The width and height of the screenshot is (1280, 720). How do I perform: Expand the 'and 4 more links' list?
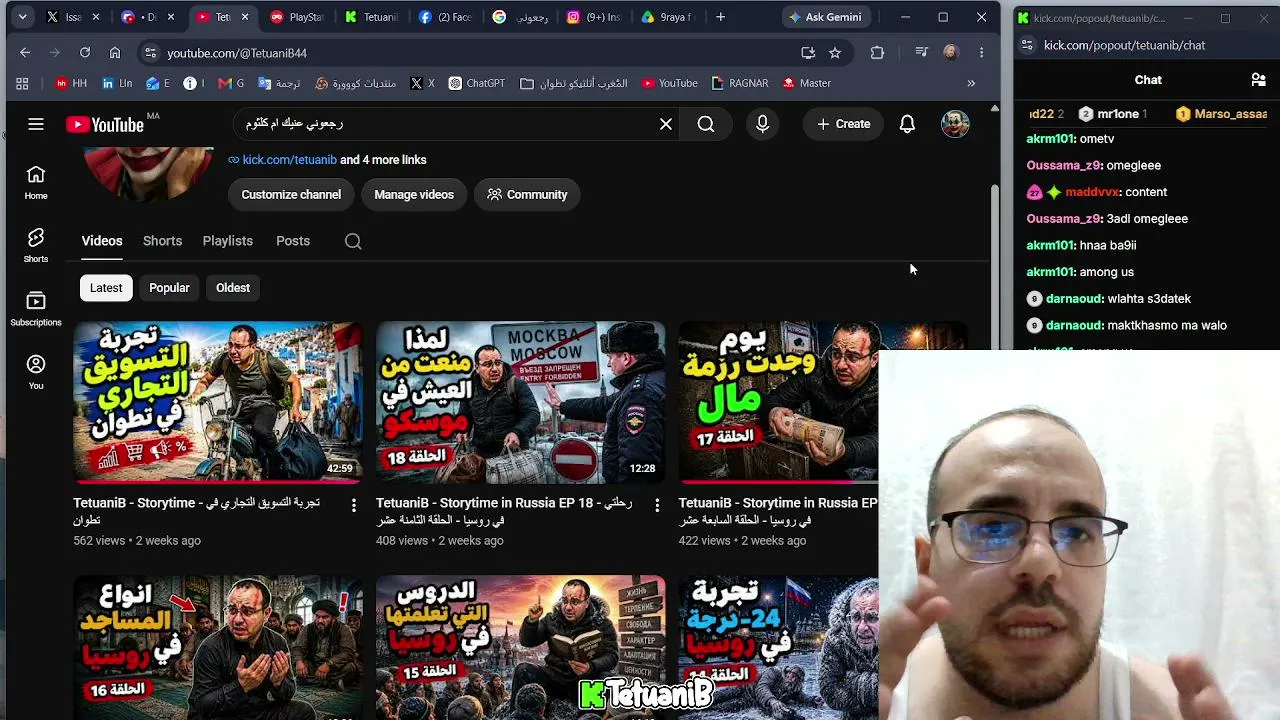tap(383, 160)
